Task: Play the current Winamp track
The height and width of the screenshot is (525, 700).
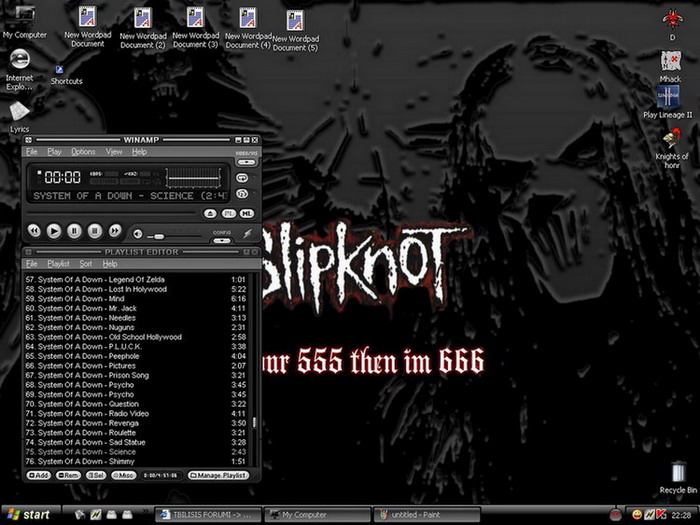Action: click(x=54, y=231)
